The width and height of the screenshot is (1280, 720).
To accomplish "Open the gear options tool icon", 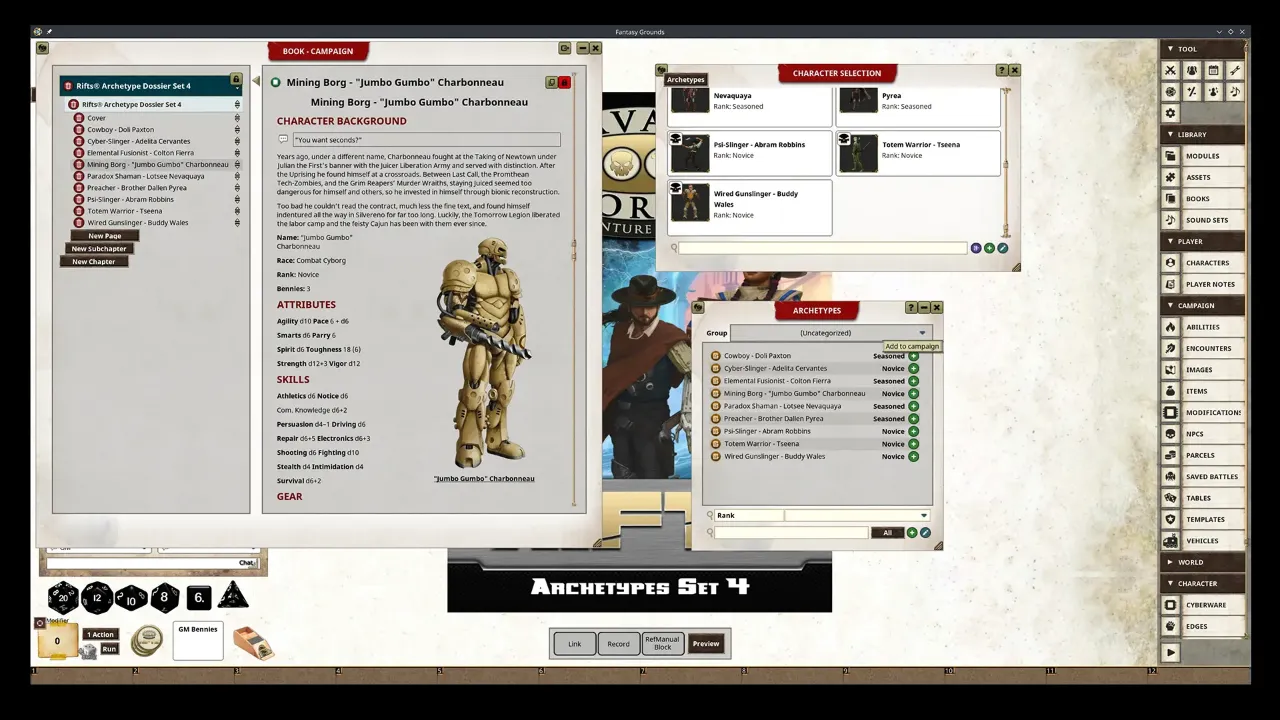I will 1170,114.
